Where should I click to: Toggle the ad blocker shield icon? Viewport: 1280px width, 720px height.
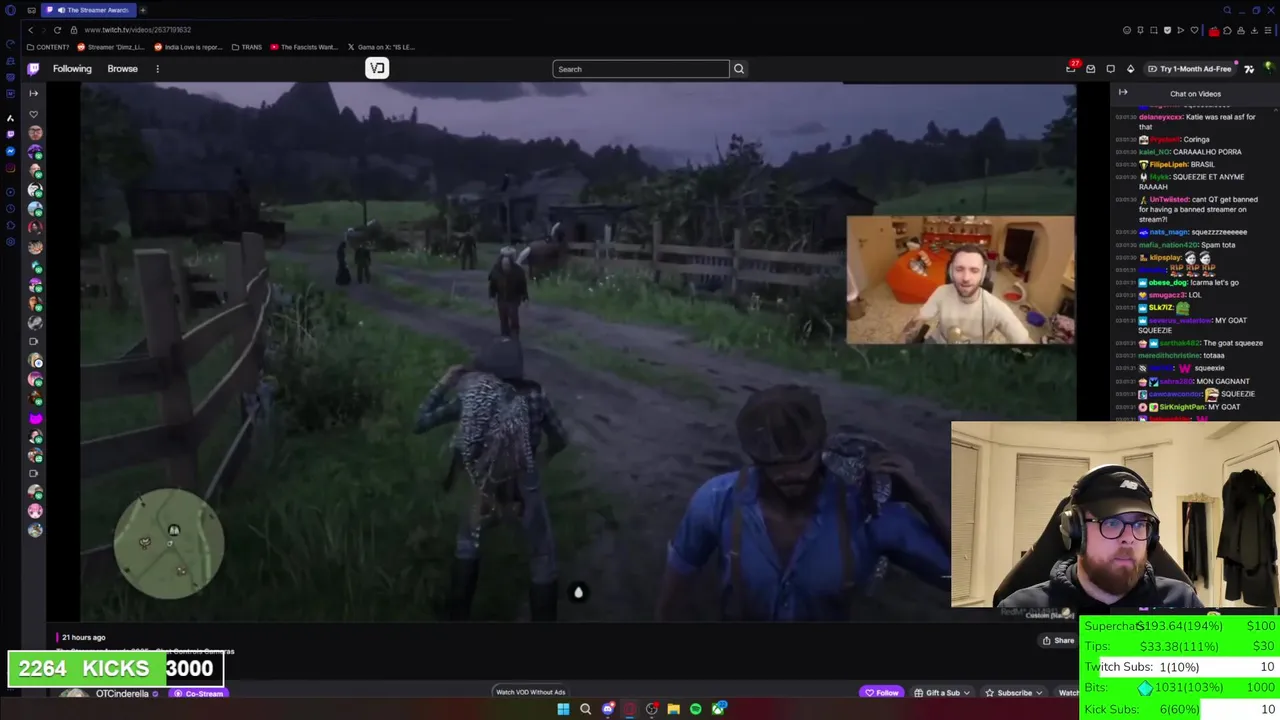[1167, 30]
